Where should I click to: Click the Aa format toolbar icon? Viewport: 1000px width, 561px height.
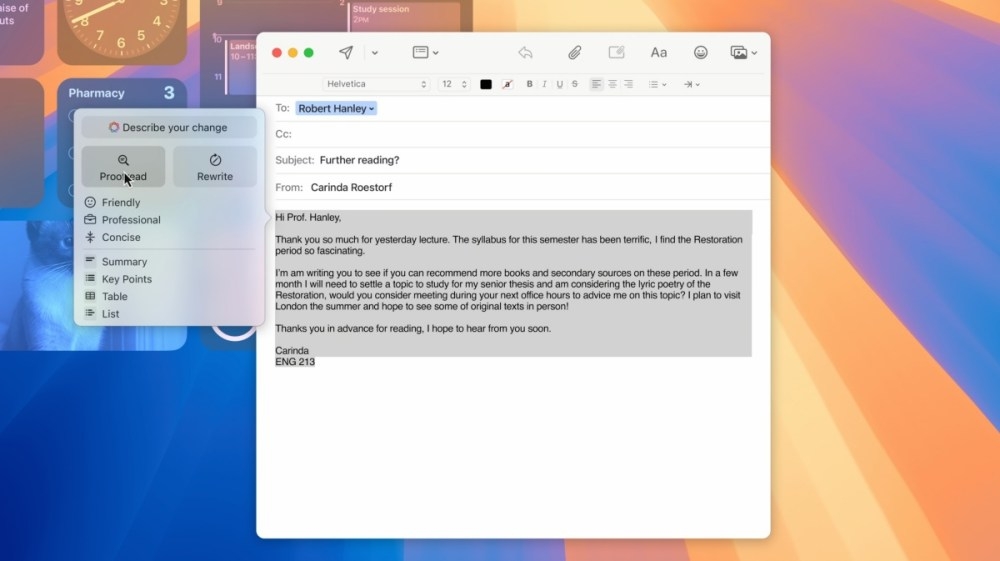658,53
